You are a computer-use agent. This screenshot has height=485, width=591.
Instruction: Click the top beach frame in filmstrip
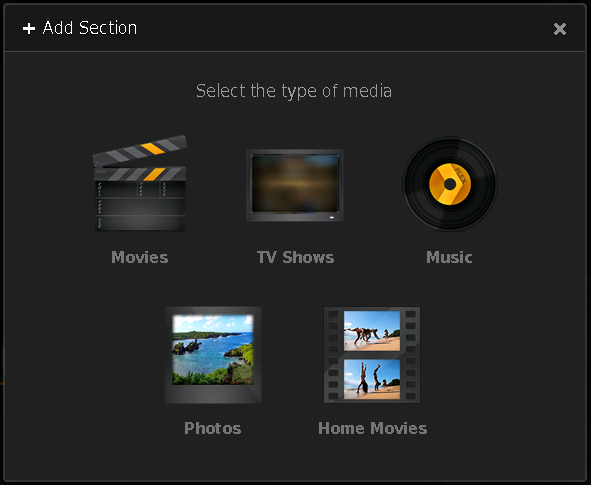point(372,330)
